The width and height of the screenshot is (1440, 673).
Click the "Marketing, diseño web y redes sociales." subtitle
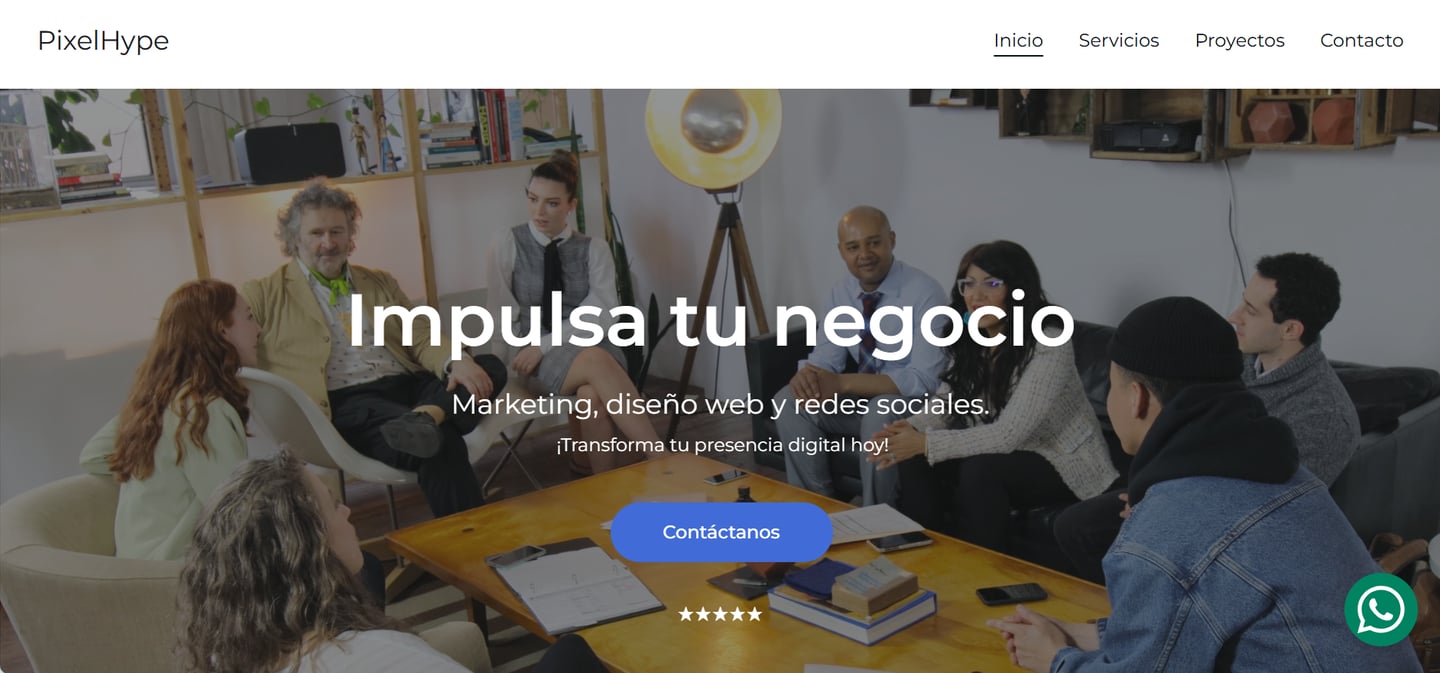tap(720, 404)
